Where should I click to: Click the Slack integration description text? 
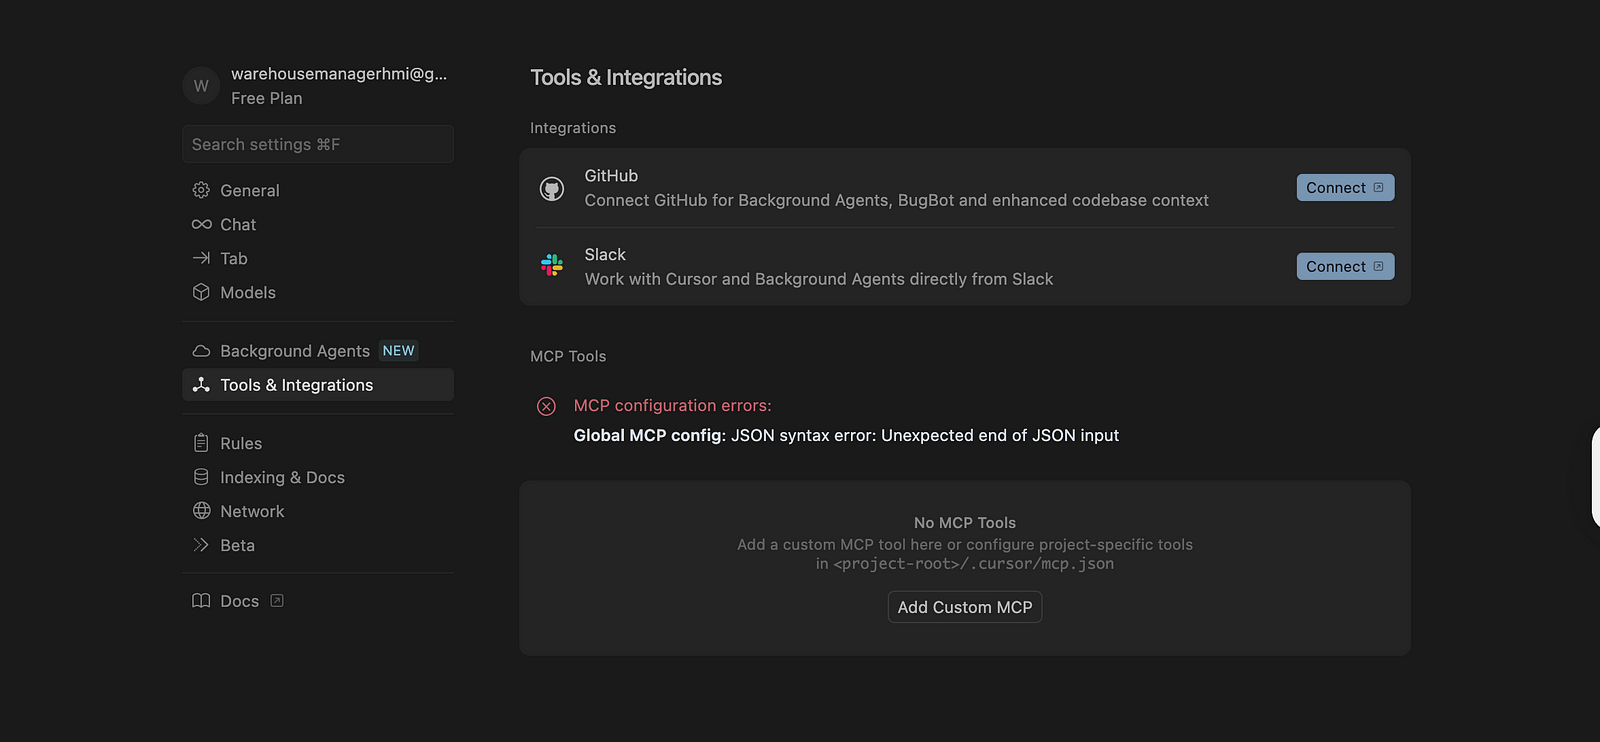[819, 279]
